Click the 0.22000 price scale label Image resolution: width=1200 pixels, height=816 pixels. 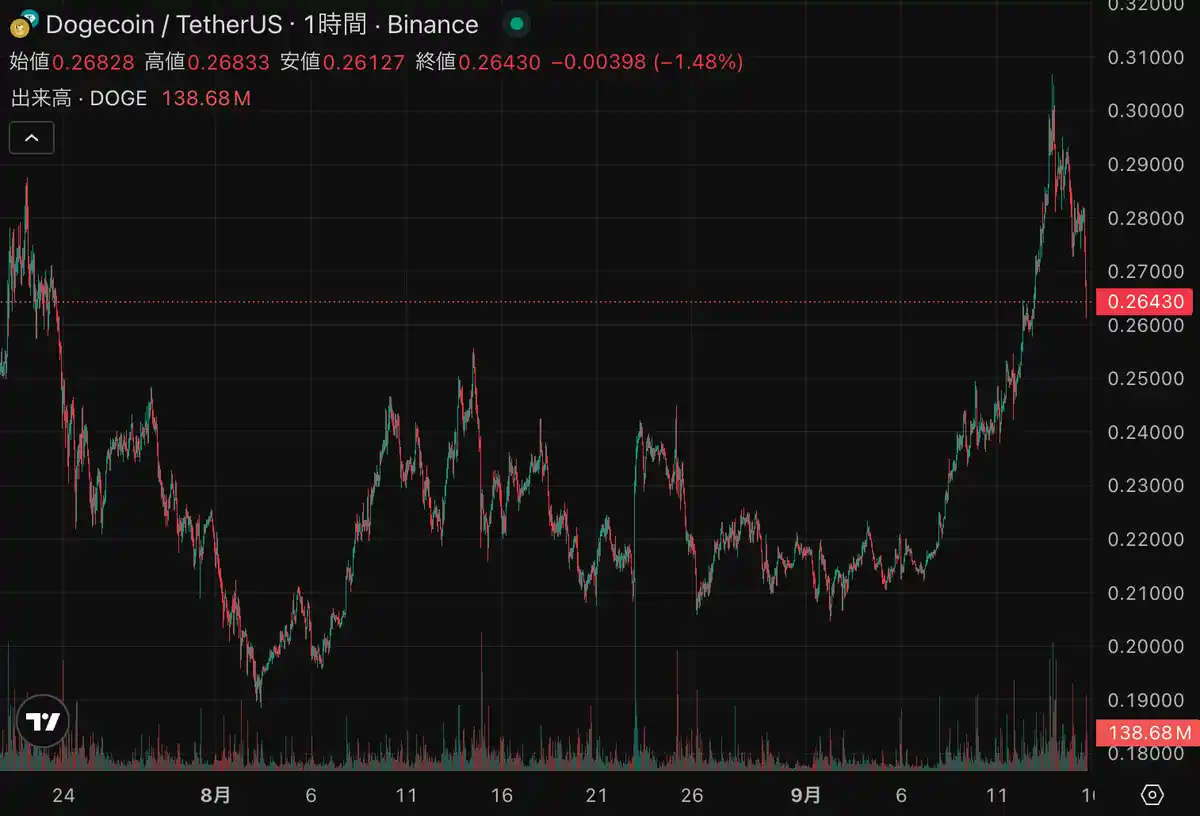(x=1146, y=539)
